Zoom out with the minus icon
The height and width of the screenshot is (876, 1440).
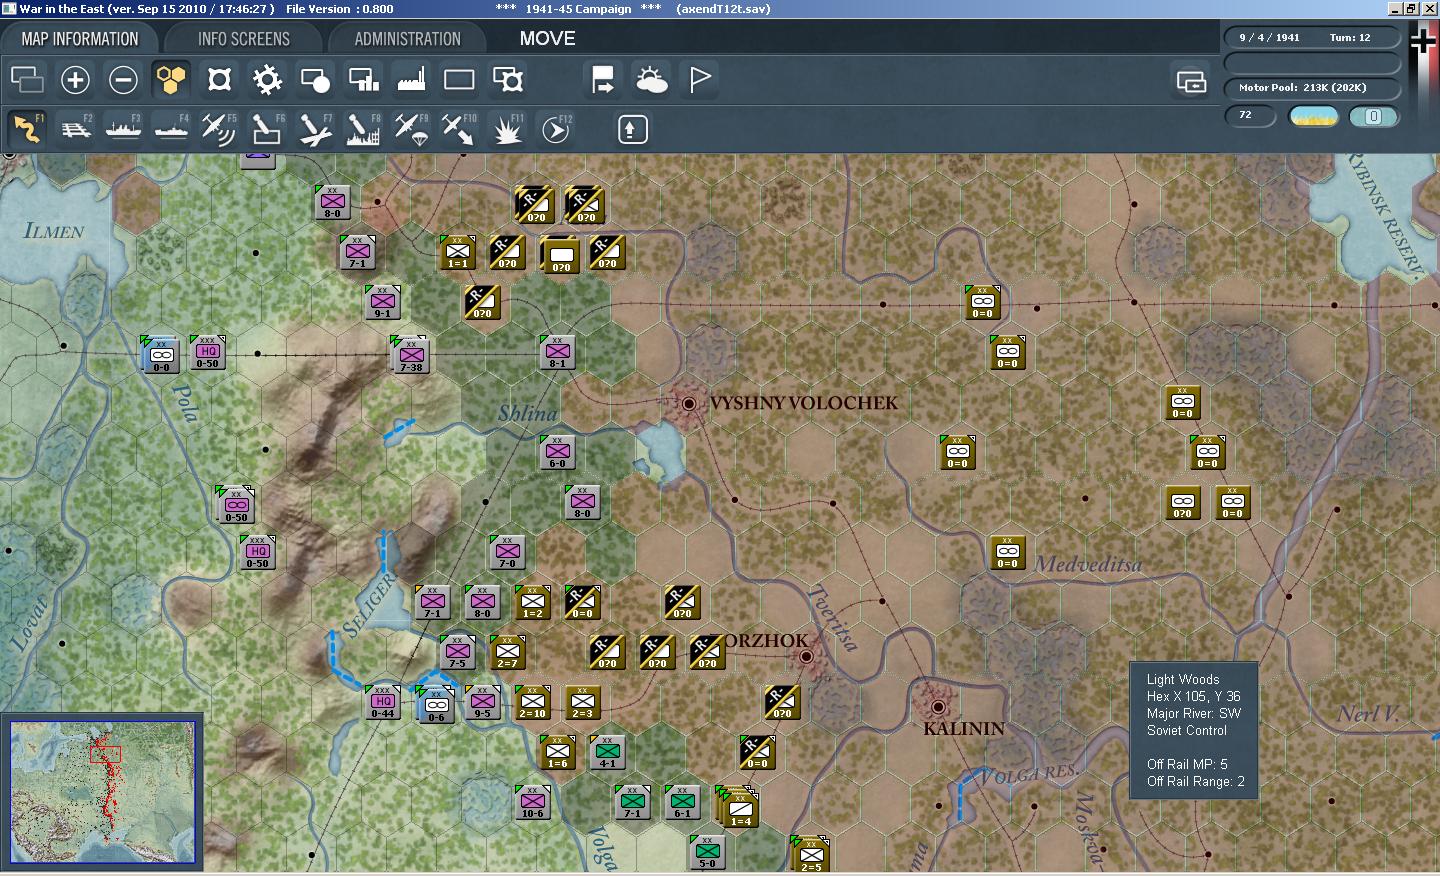[x=123, y=79]
